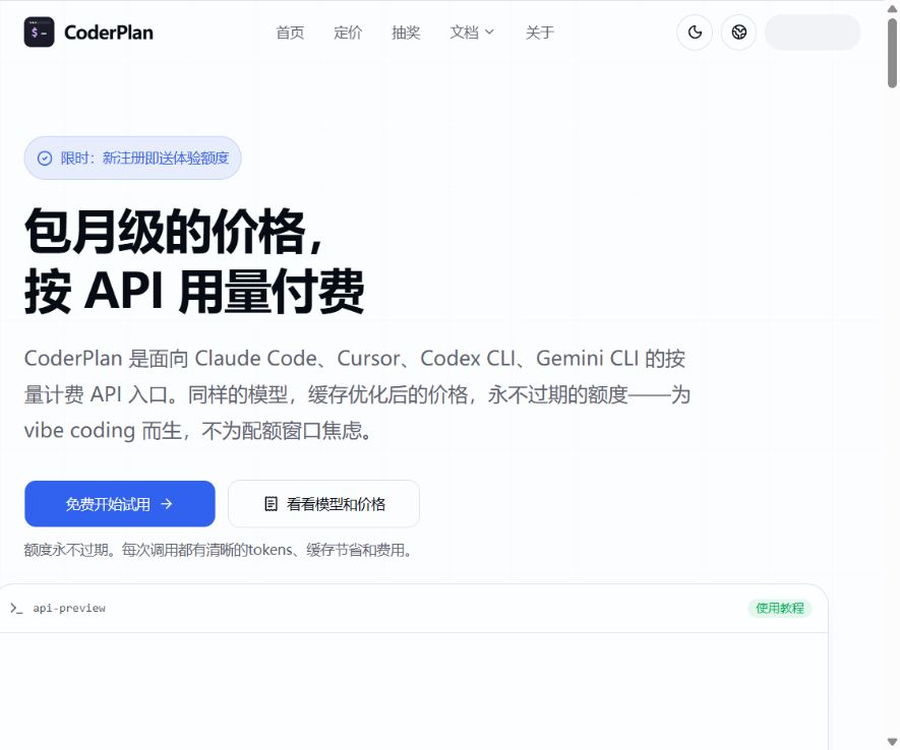Click the round theme style icon button
This screenshot has height=750, width=900.
pos(739,32)
